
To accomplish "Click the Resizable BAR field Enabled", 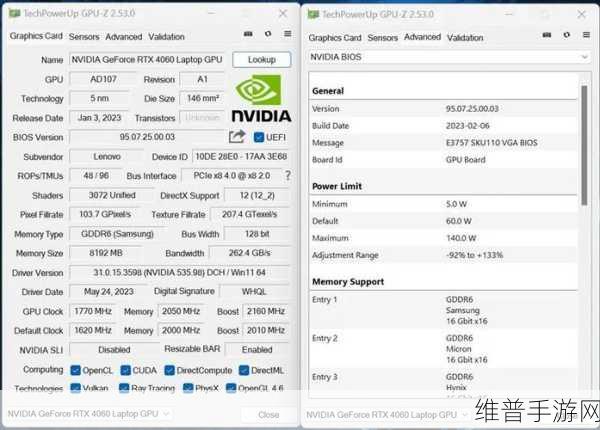I will tap(257, 349).
